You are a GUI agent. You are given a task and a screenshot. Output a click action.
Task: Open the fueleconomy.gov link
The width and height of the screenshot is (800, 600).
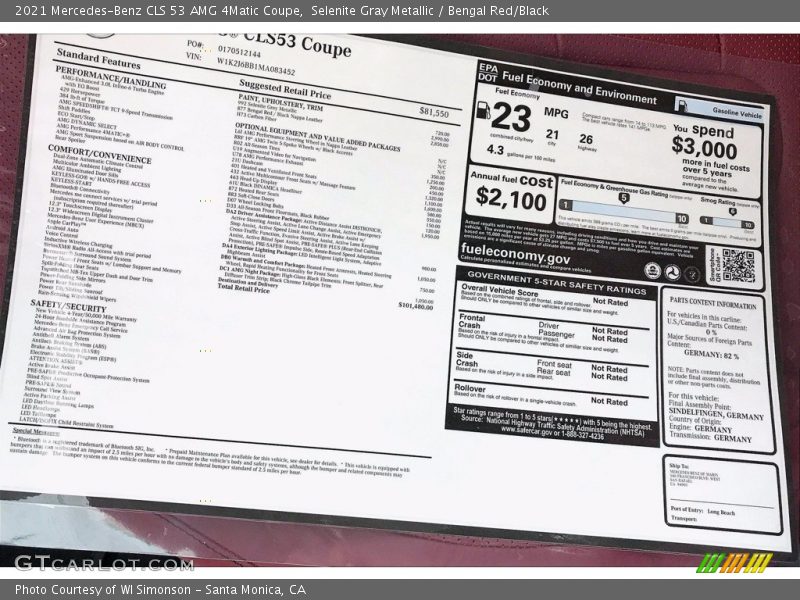515,254
